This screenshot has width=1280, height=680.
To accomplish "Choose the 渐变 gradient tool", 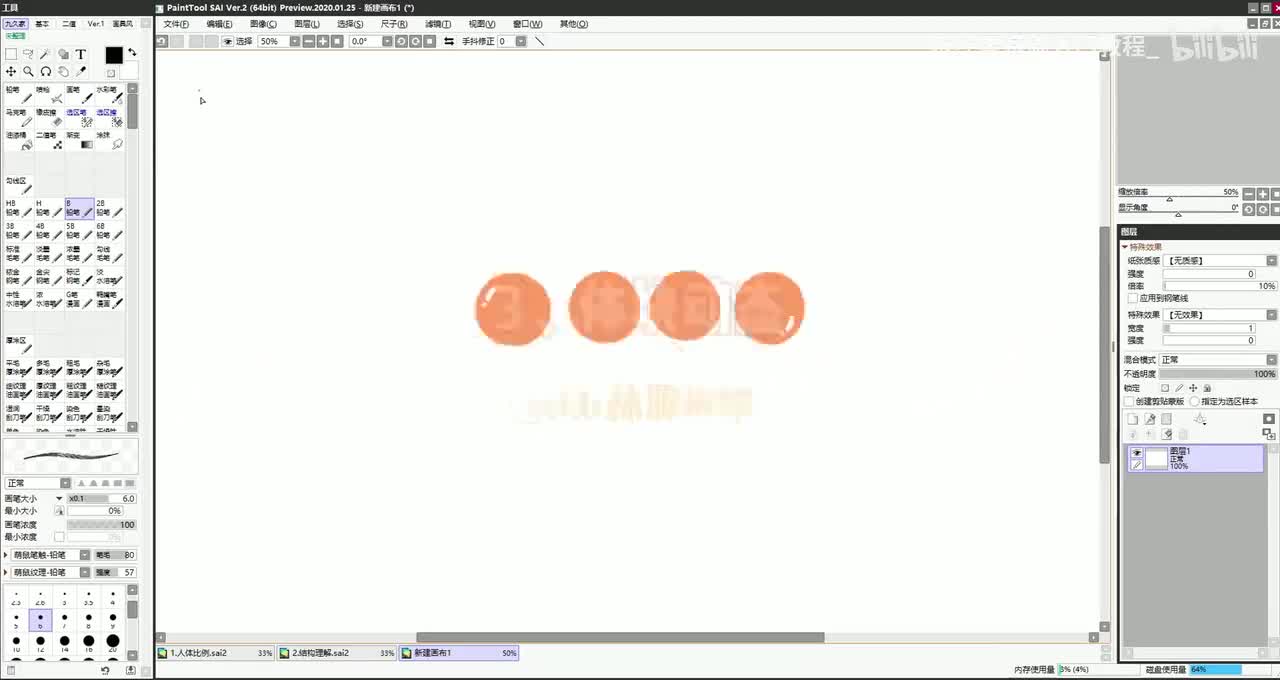I will pyautogui.click(x=79, y=141).
